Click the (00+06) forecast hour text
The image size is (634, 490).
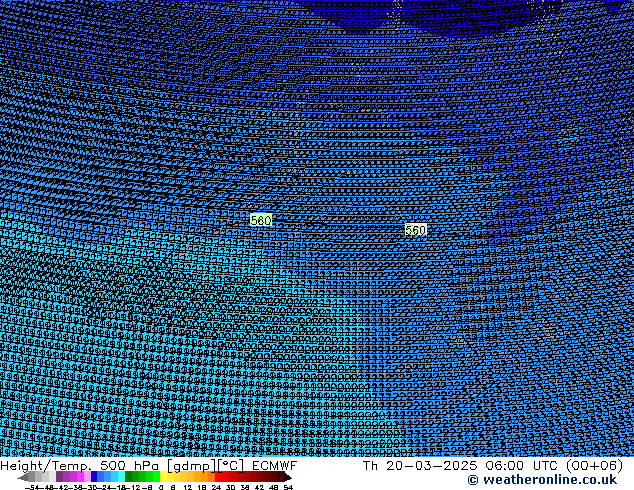[594, 466]
